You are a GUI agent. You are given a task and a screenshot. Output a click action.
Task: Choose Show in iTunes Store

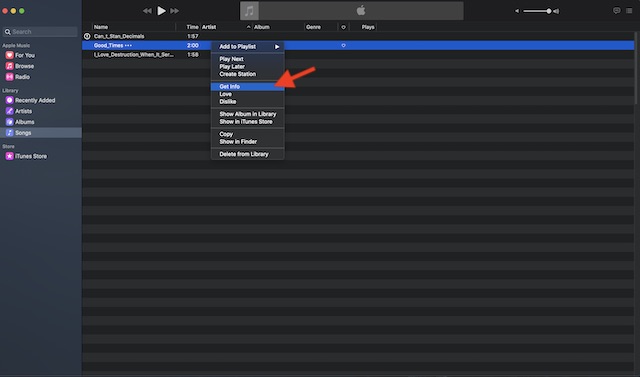[x=247, y=122]
